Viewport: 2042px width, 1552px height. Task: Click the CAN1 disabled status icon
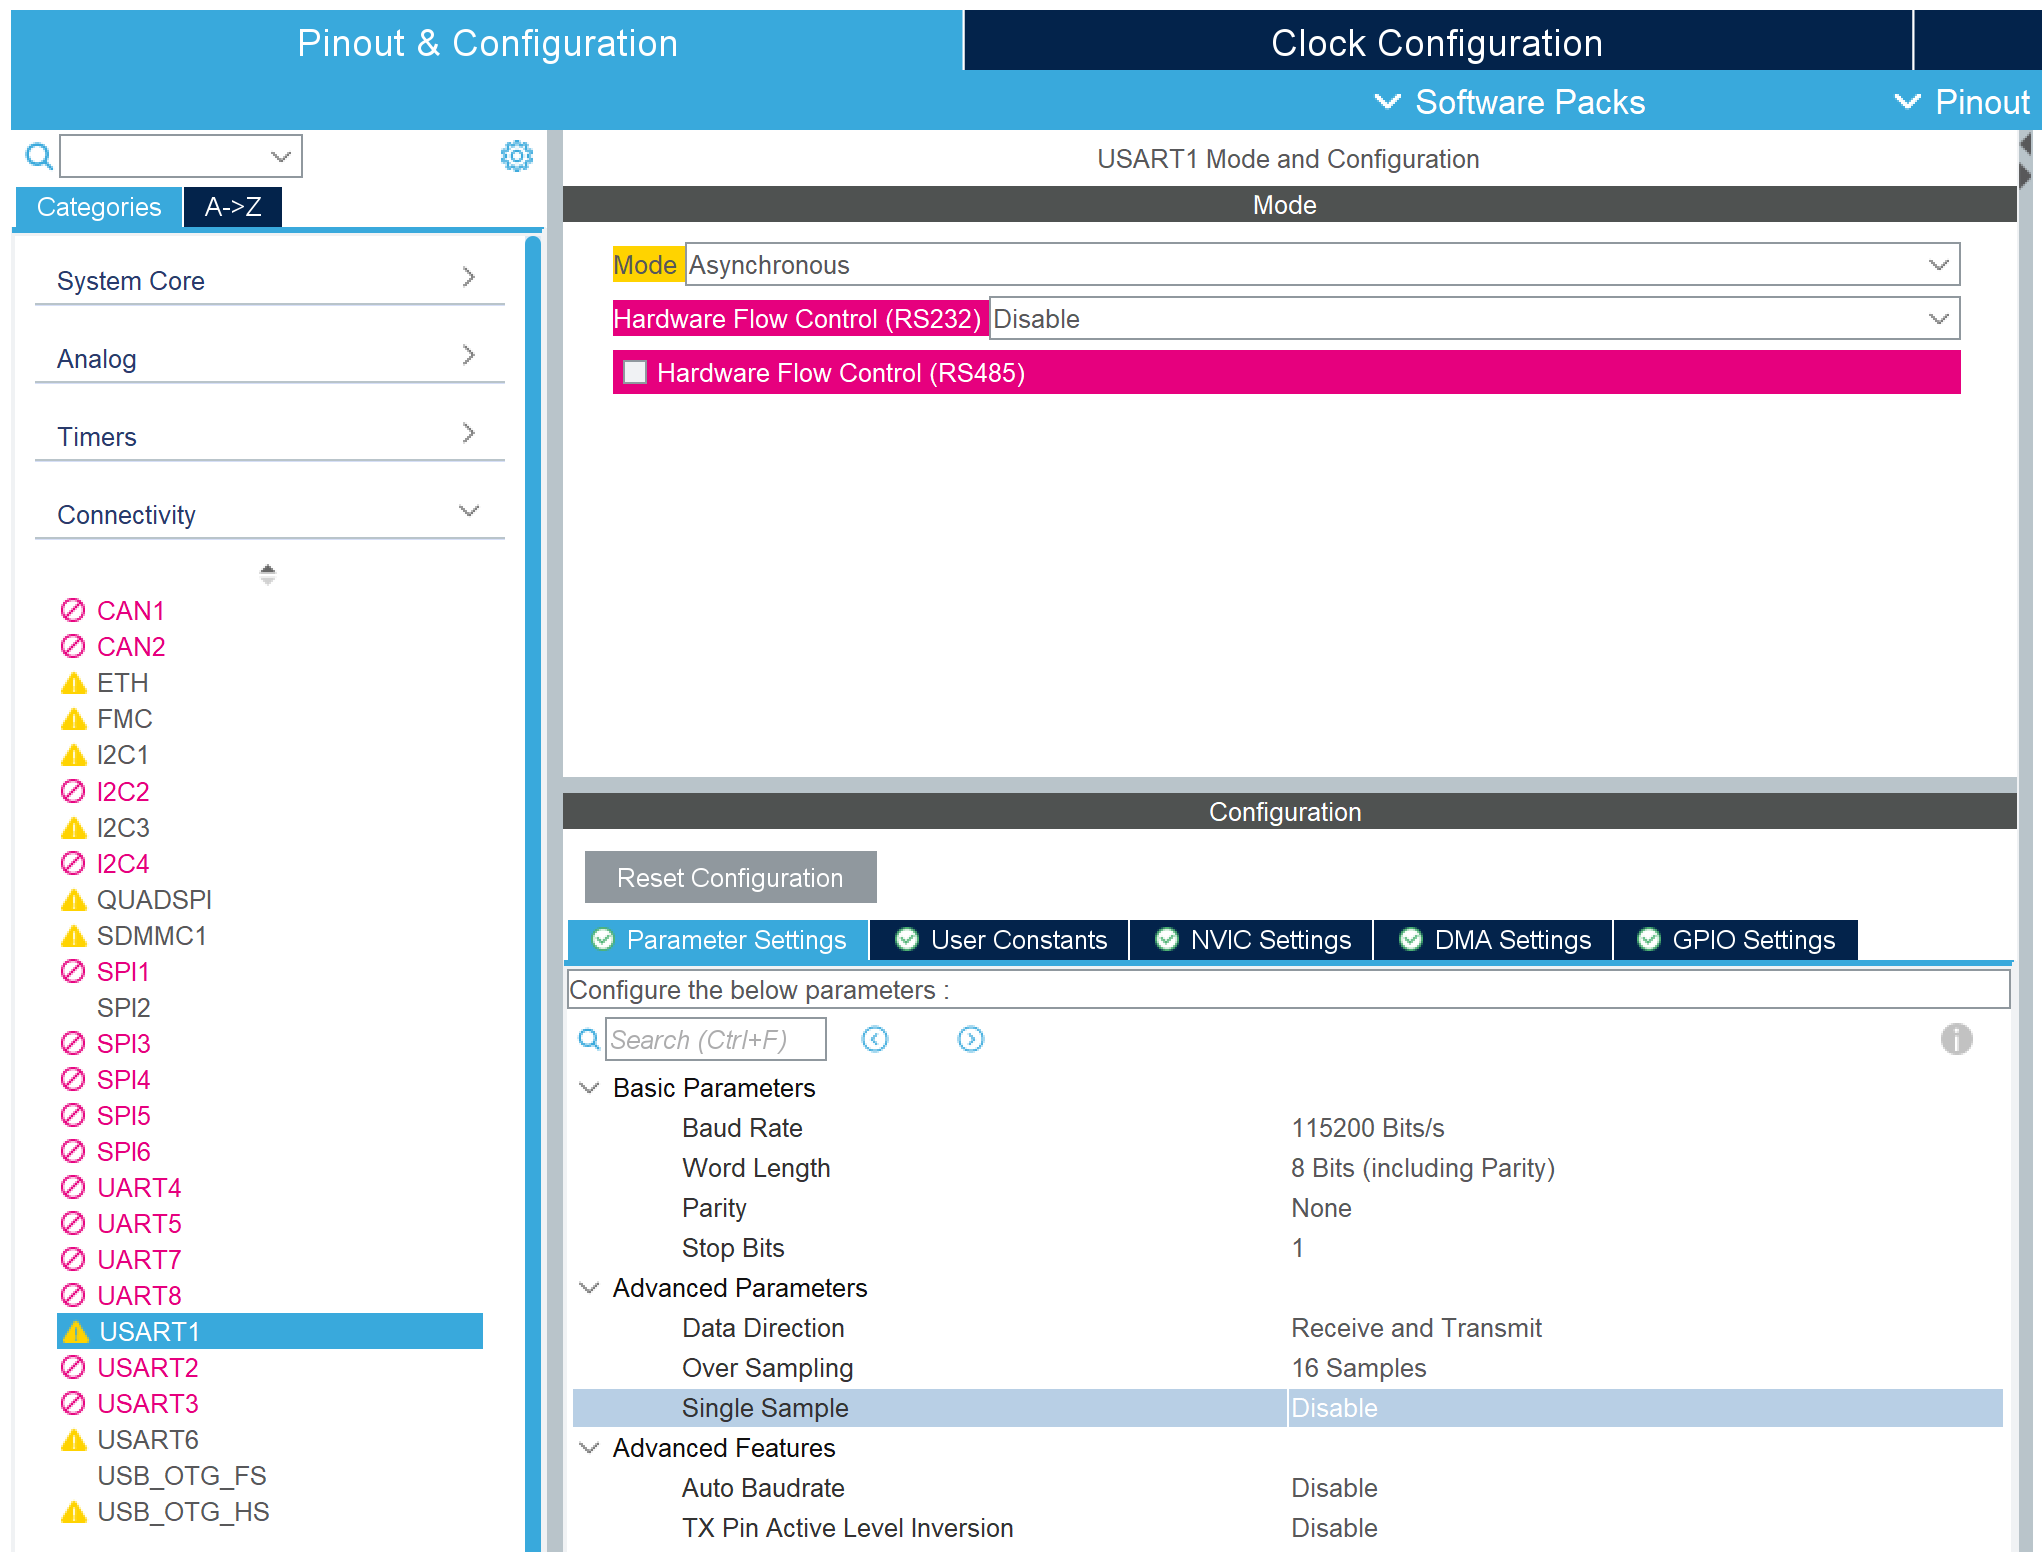pos(73,610)
